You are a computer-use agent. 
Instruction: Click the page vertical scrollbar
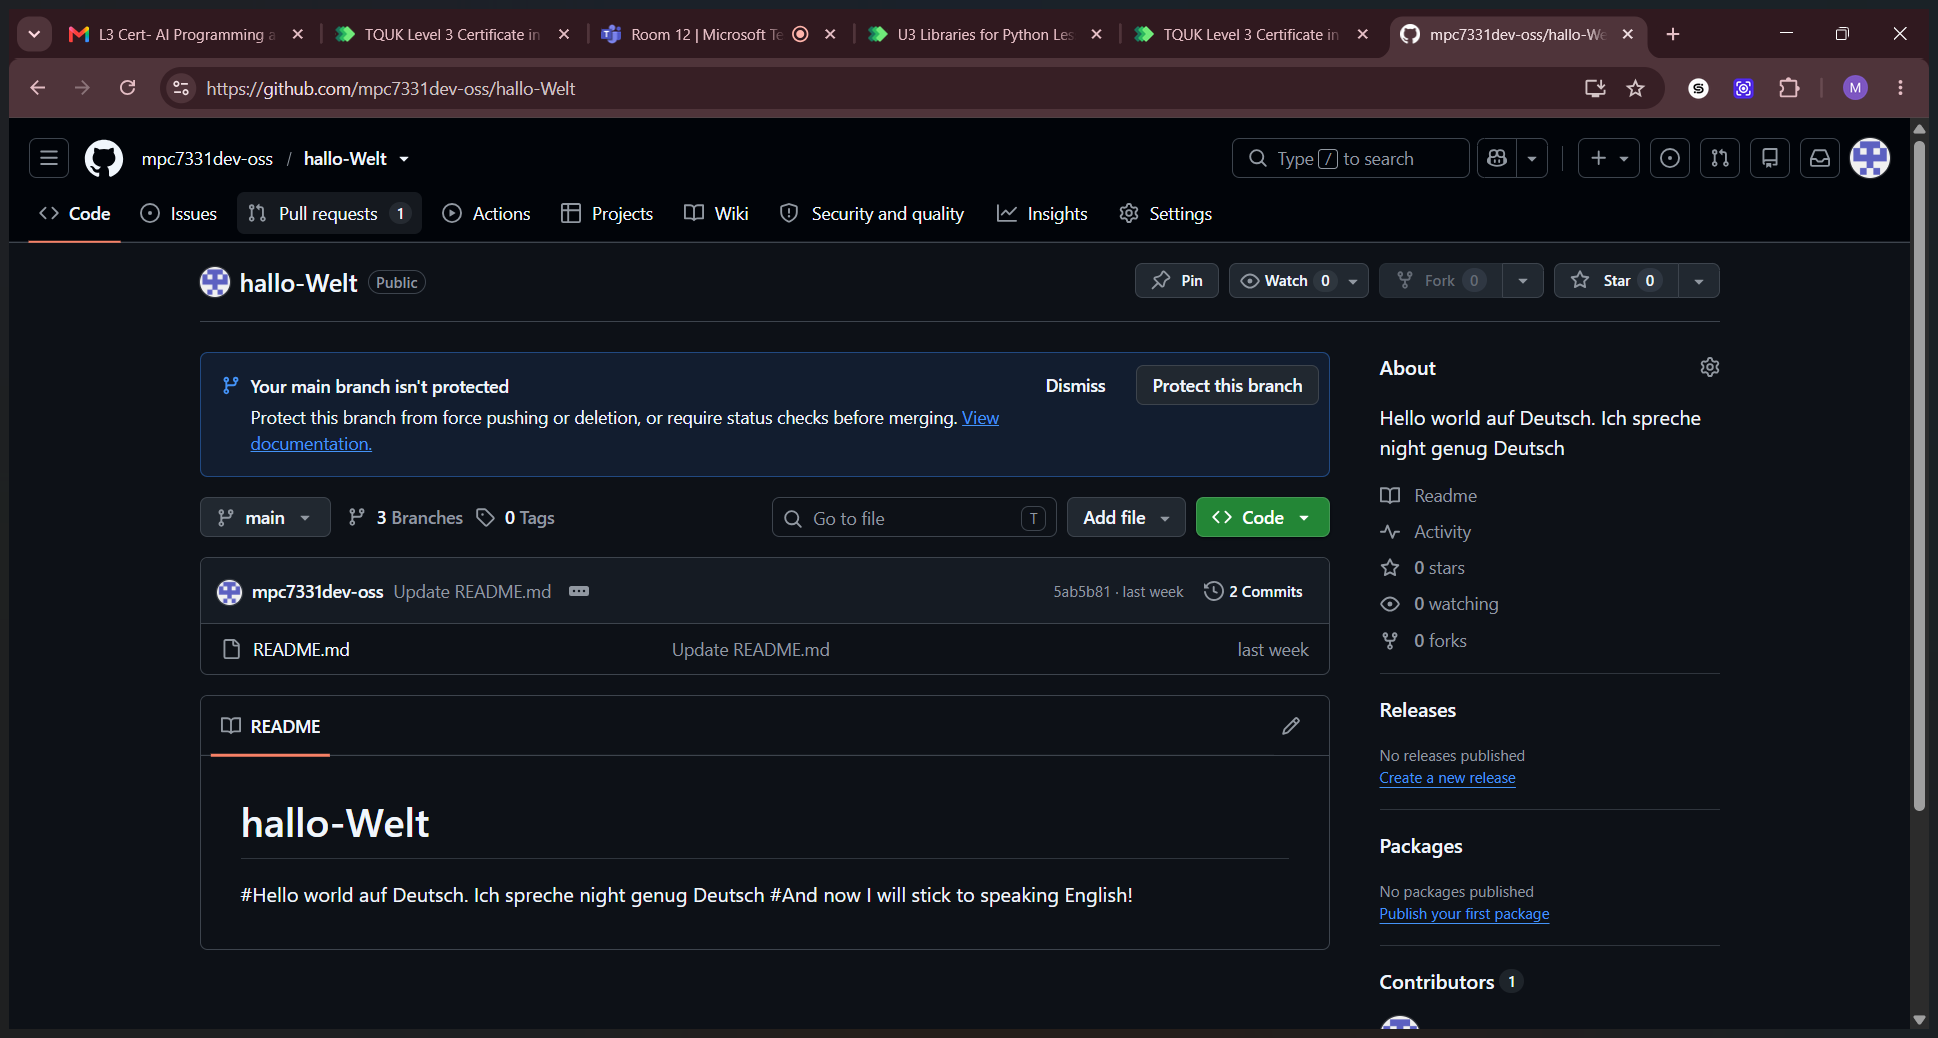click(1919, 475)
